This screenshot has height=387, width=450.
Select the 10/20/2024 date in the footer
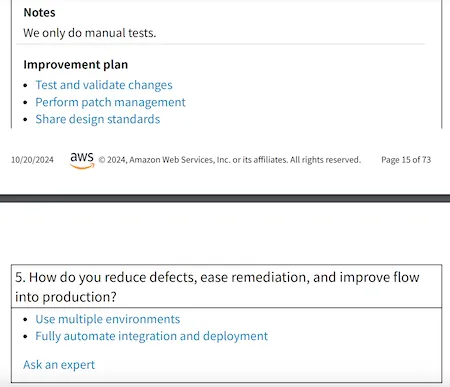point(32,160)
